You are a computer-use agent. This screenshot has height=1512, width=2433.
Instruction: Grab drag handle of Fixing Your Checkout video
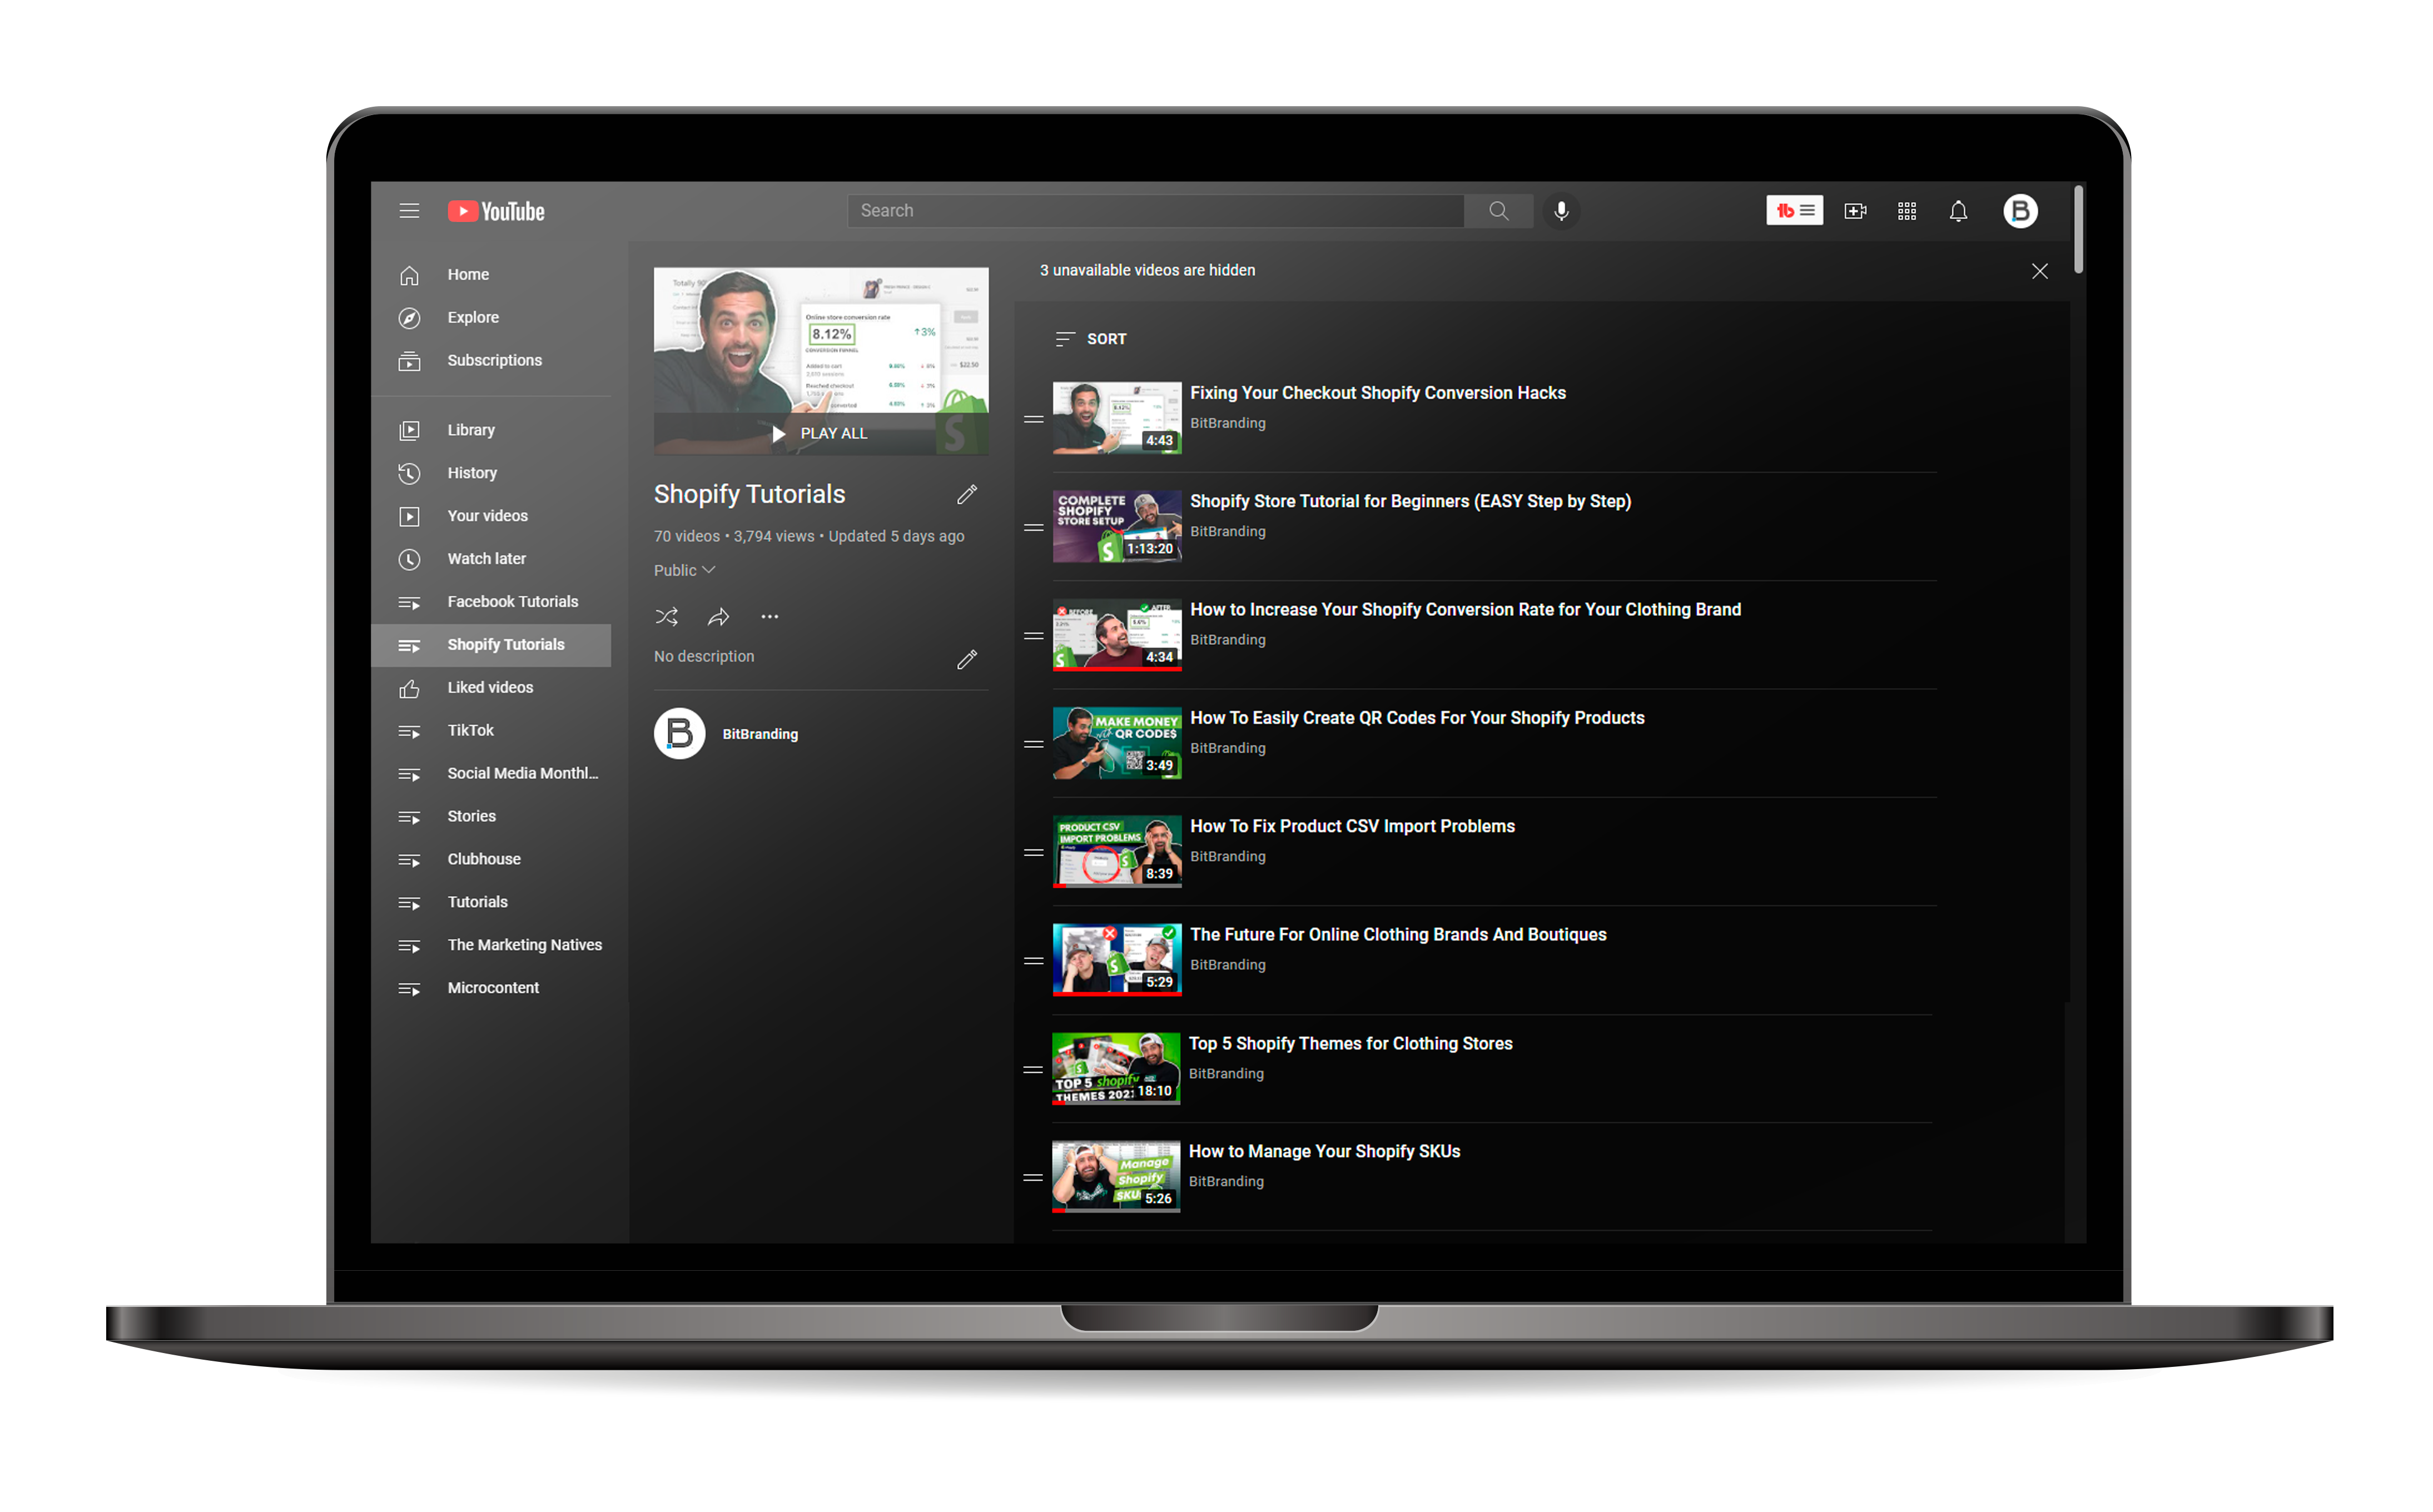pyautogui.click(x=1034, y=419)
